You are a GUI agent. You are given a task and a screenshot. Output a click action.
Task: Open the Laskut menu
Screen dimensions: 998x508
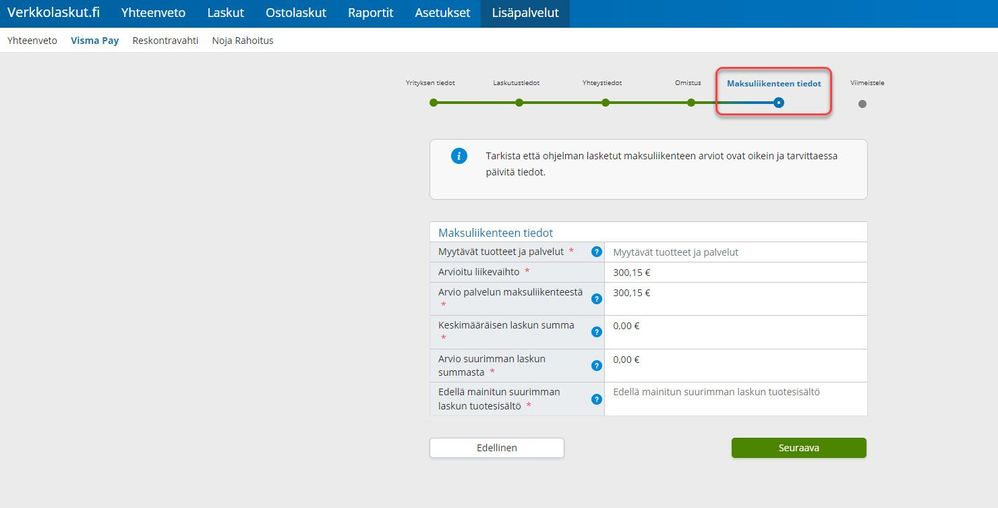coord(226,13)
